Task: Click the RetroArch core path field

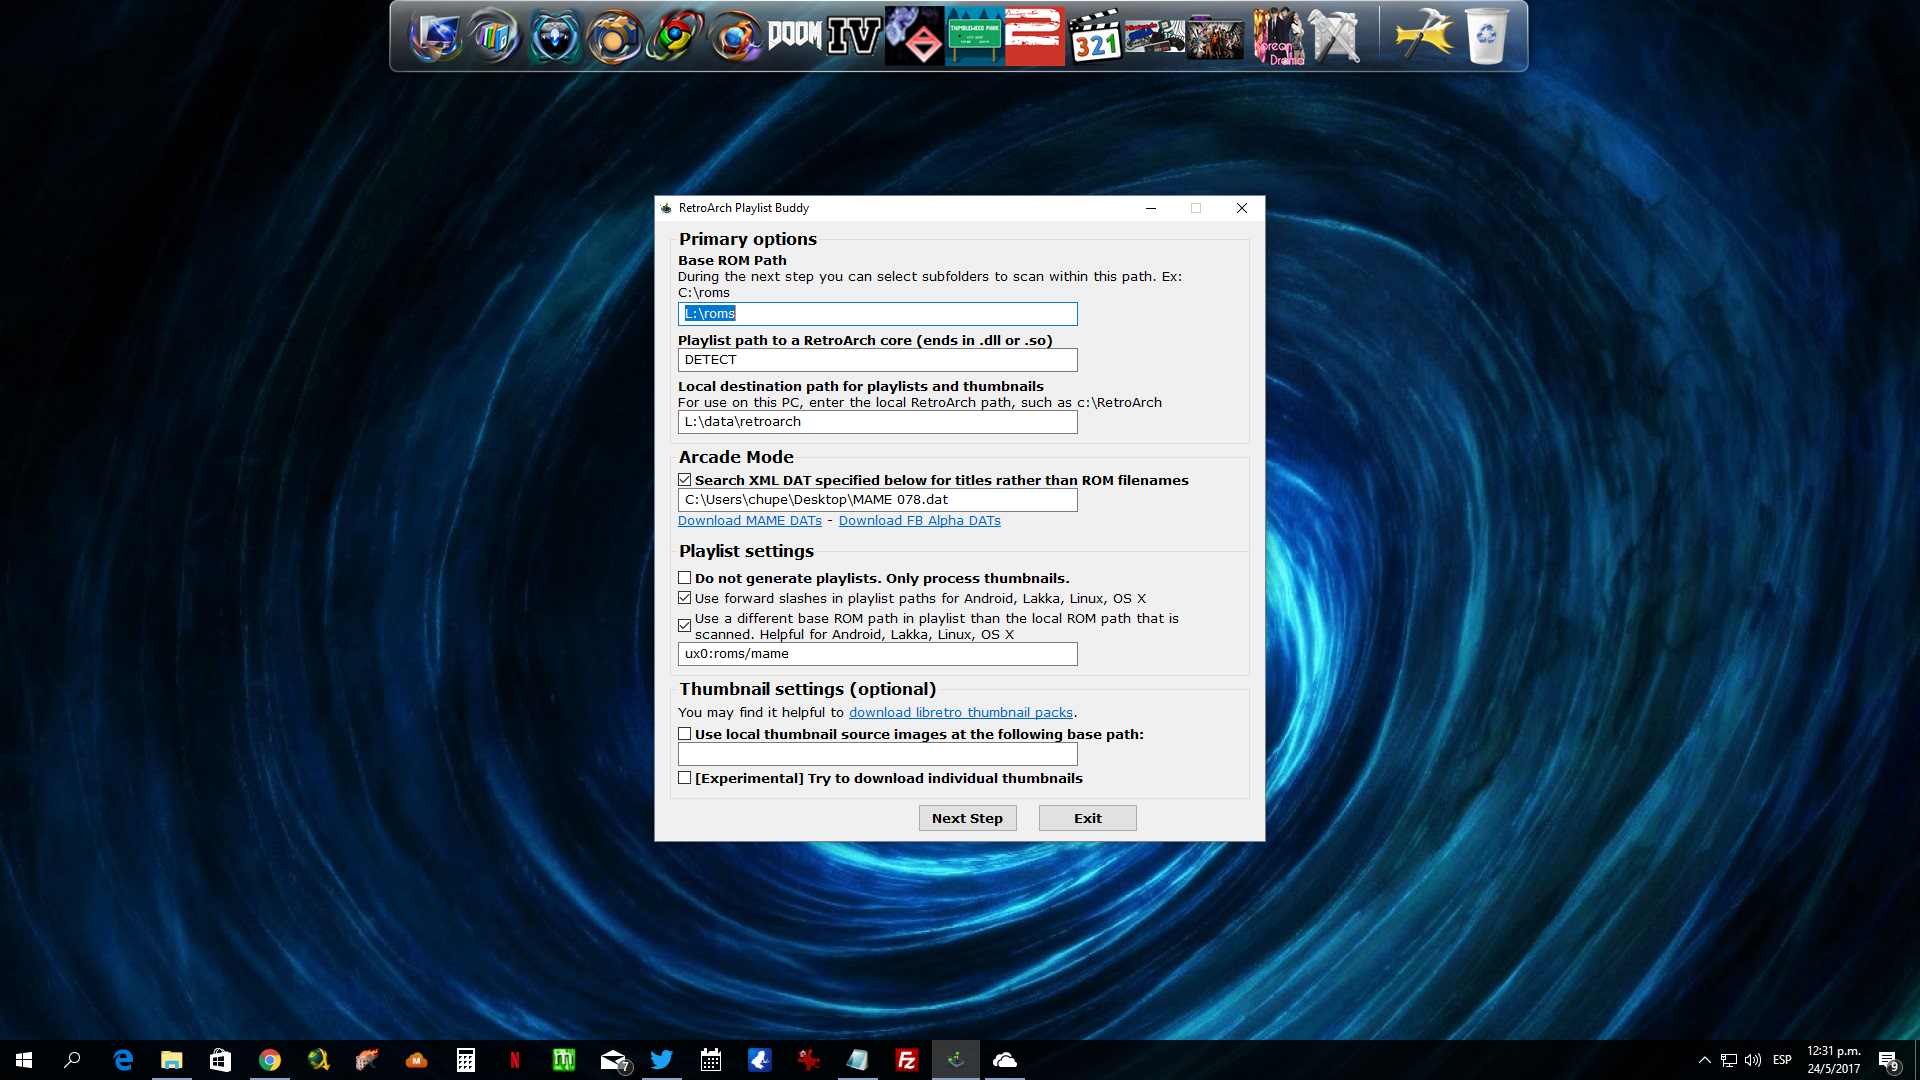Action: (x=877, y=360)
